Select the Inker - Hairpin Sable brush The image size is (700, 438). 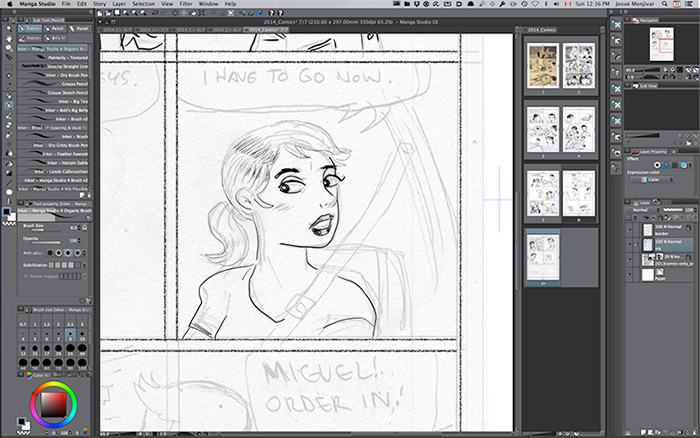pos(54,163)
